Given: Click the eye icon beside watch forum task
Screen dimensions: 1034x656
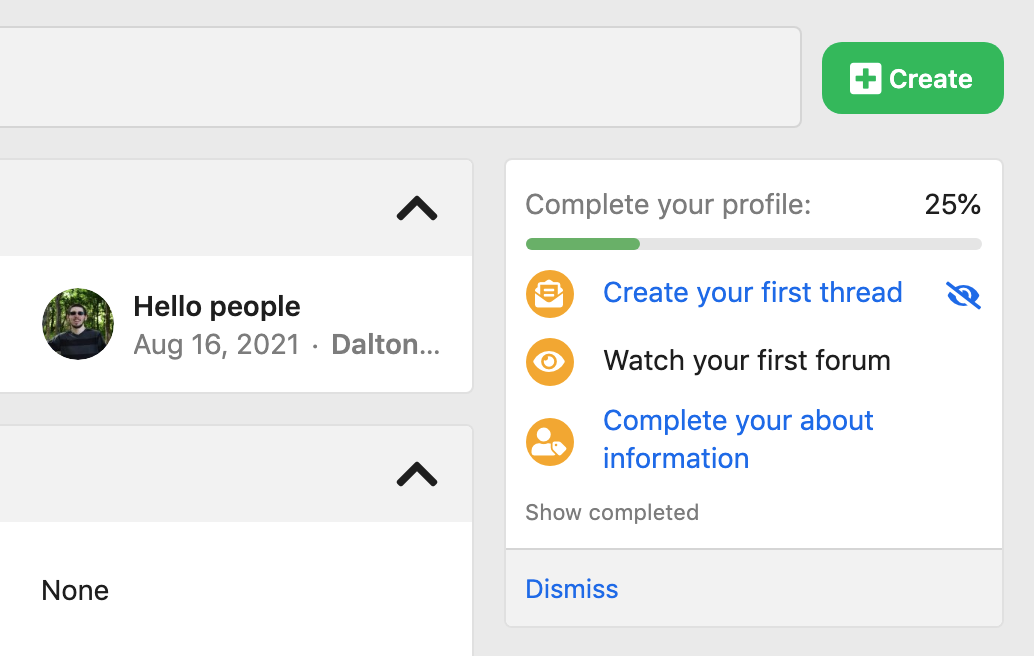Looking at the screenshot, I should (549, 361).
